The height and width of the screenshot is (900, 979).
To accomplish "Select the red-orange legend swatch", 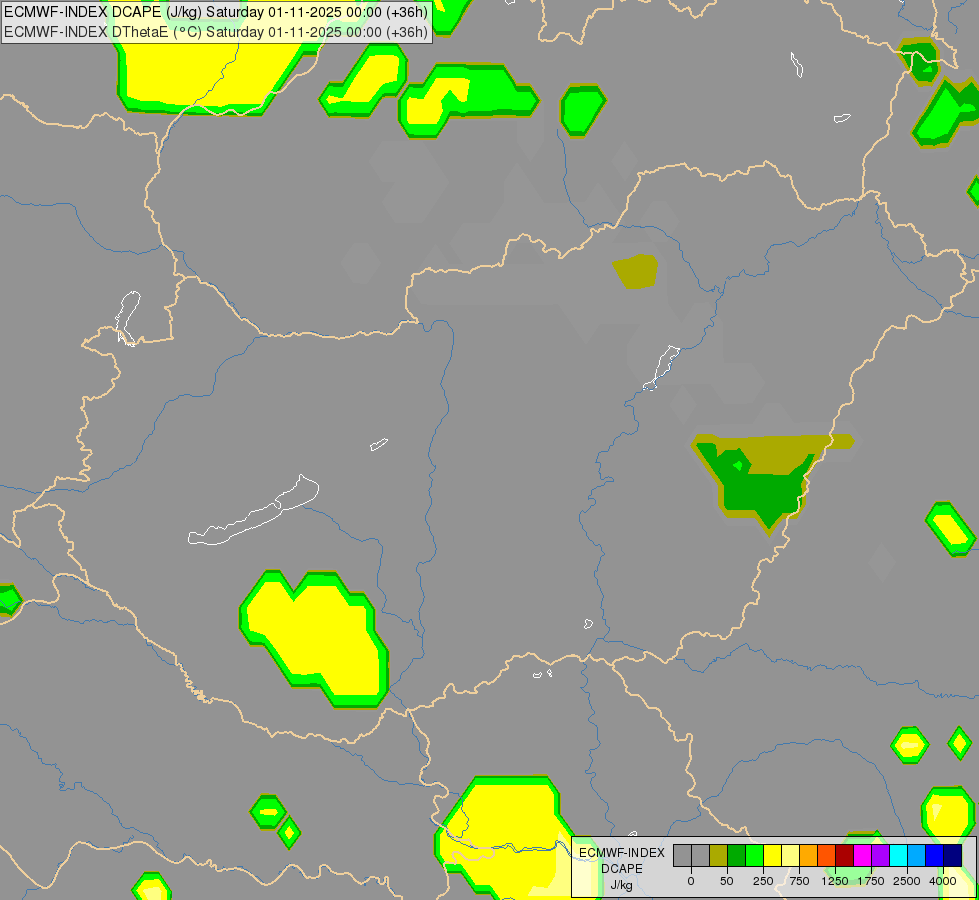I will 827,855.
